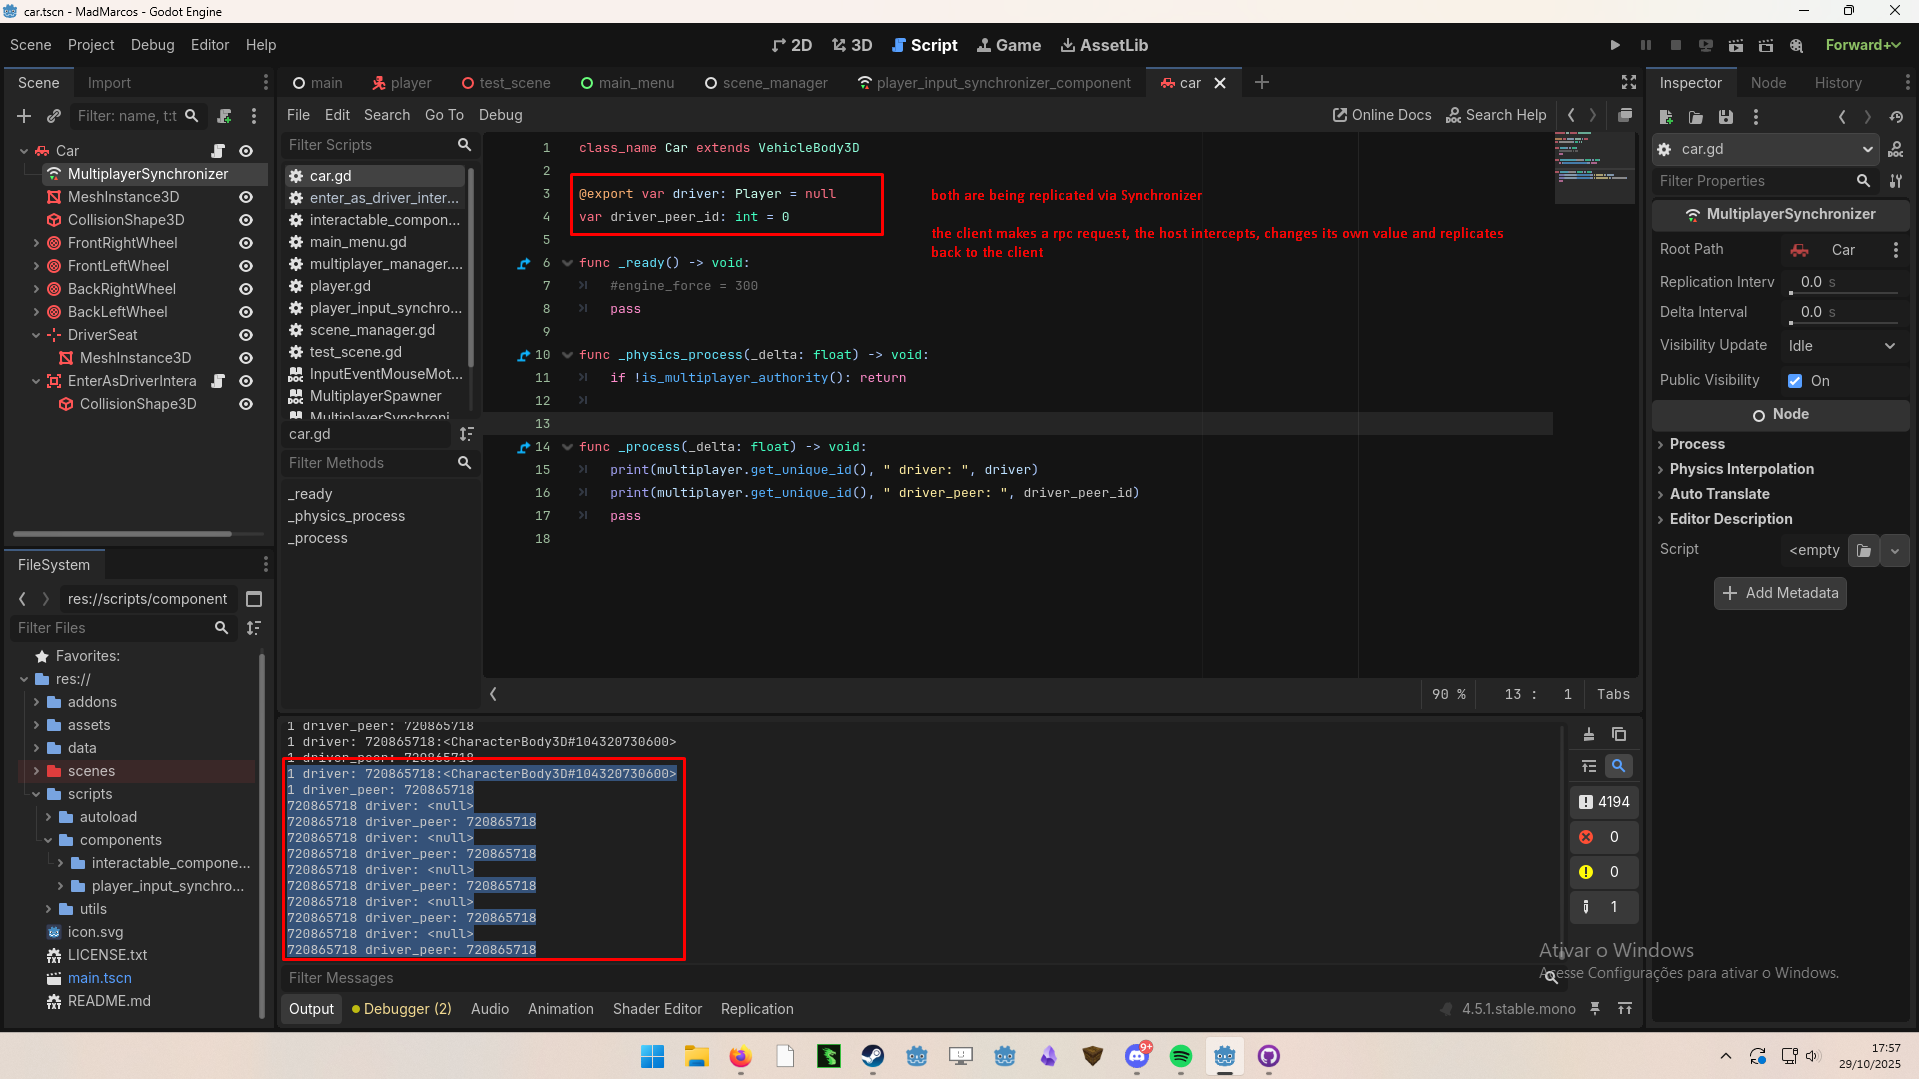1919x1079 pixels.
Task: Hide the MeshInstance3D node under Car
Action: click(x=245, y=197)
